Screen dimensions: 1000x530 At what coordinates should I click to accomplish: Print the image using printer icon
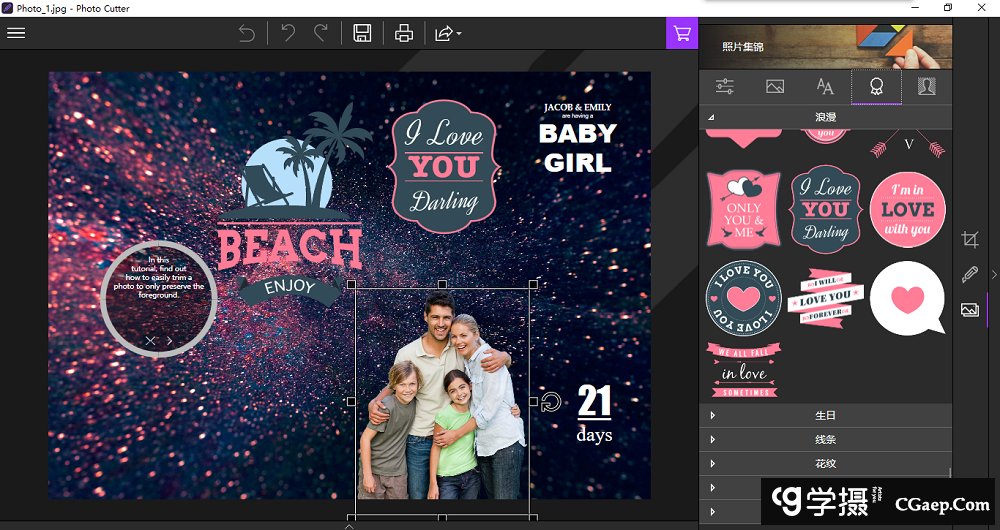point(404,33)
